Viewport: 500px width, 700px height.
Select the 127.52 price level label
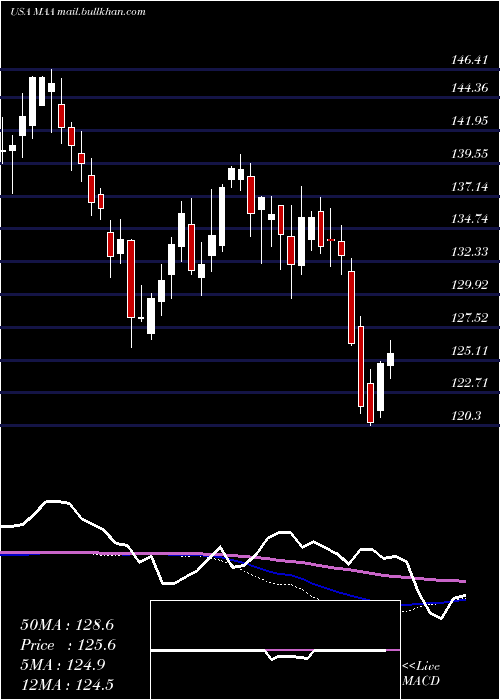point(470,317)
